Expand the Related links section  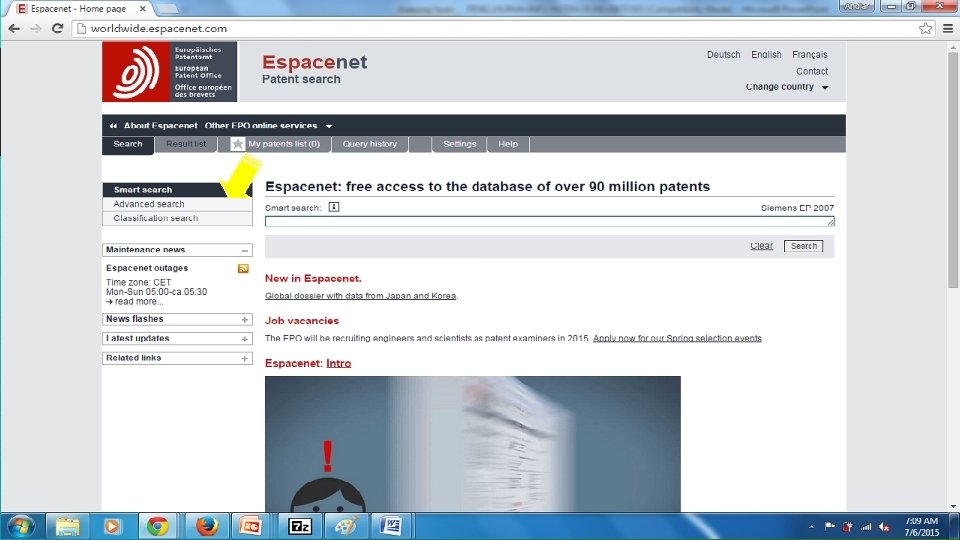(244, 359)
